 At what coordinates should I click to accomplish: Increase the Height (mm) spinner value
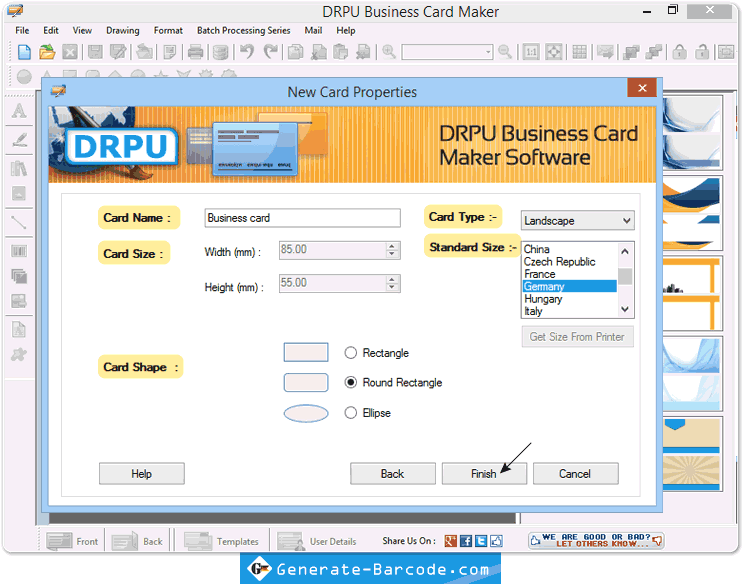coord(391,279)
